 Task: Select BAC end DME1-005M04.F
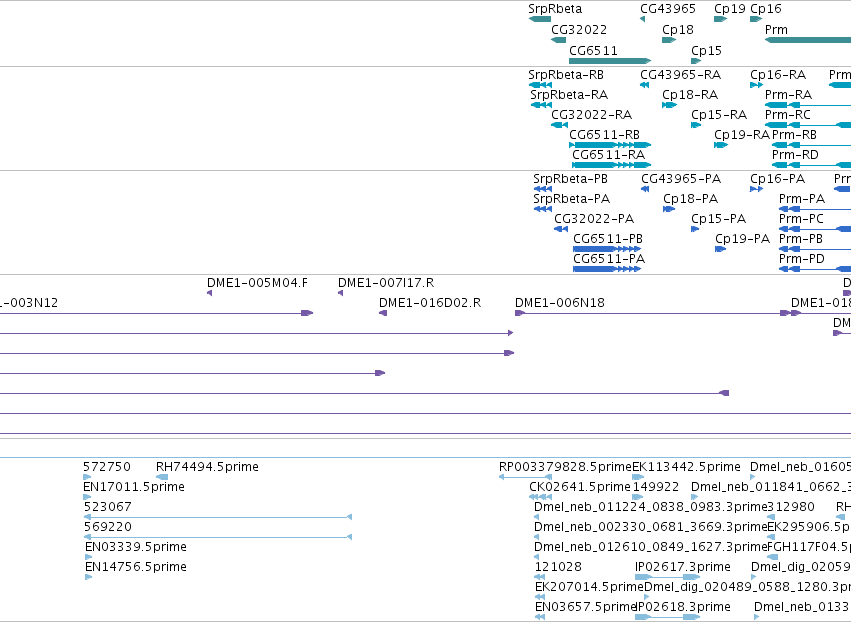click(x=257, y=283)
